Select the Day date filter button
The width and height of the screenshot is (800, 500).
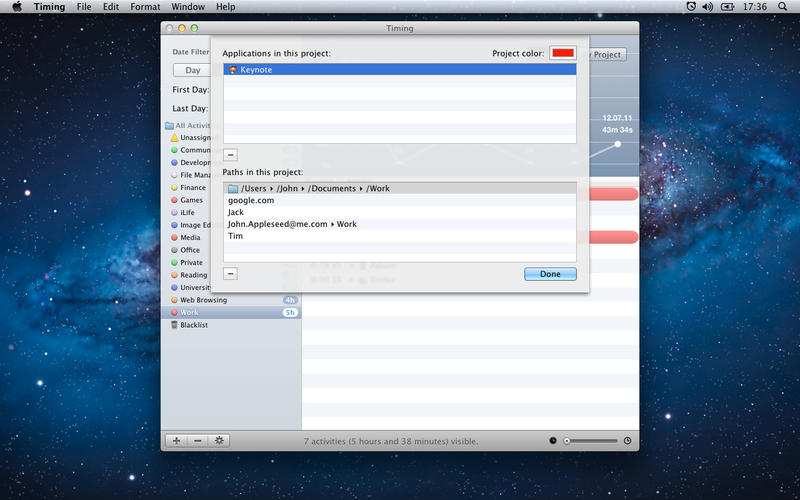[x=192, y=70]
